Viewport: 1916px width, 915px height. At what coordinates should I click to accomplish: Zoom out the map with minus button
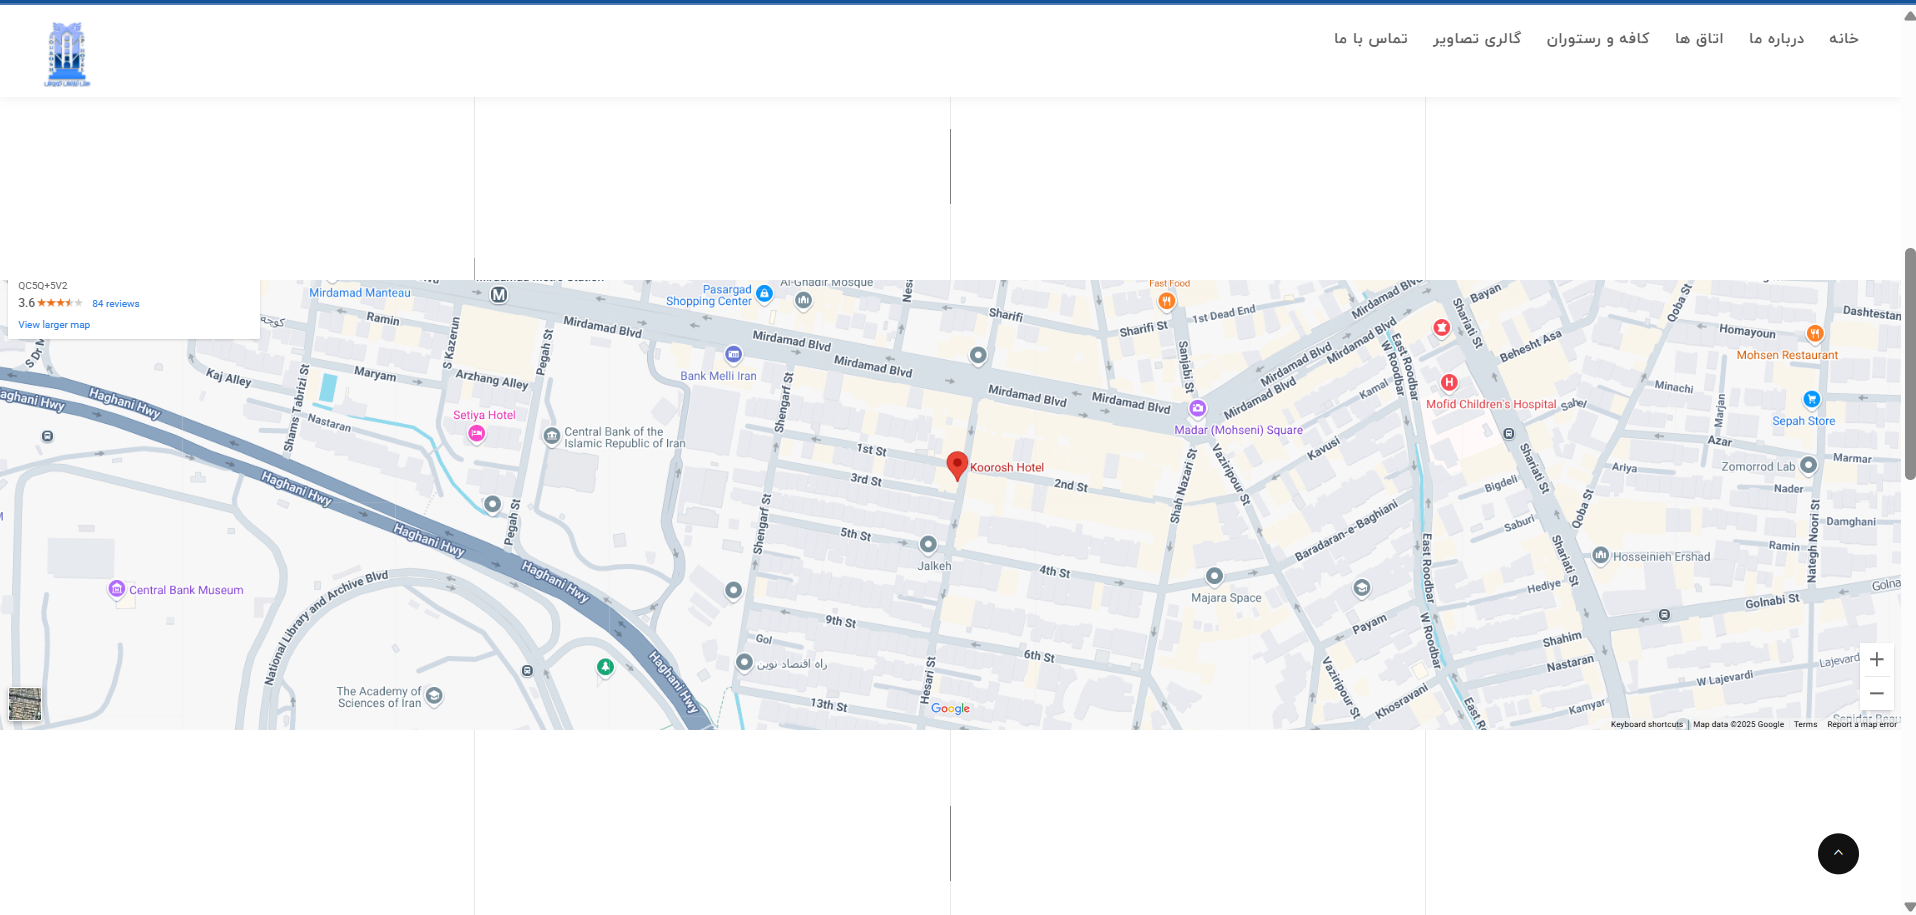coord(1877,694)
